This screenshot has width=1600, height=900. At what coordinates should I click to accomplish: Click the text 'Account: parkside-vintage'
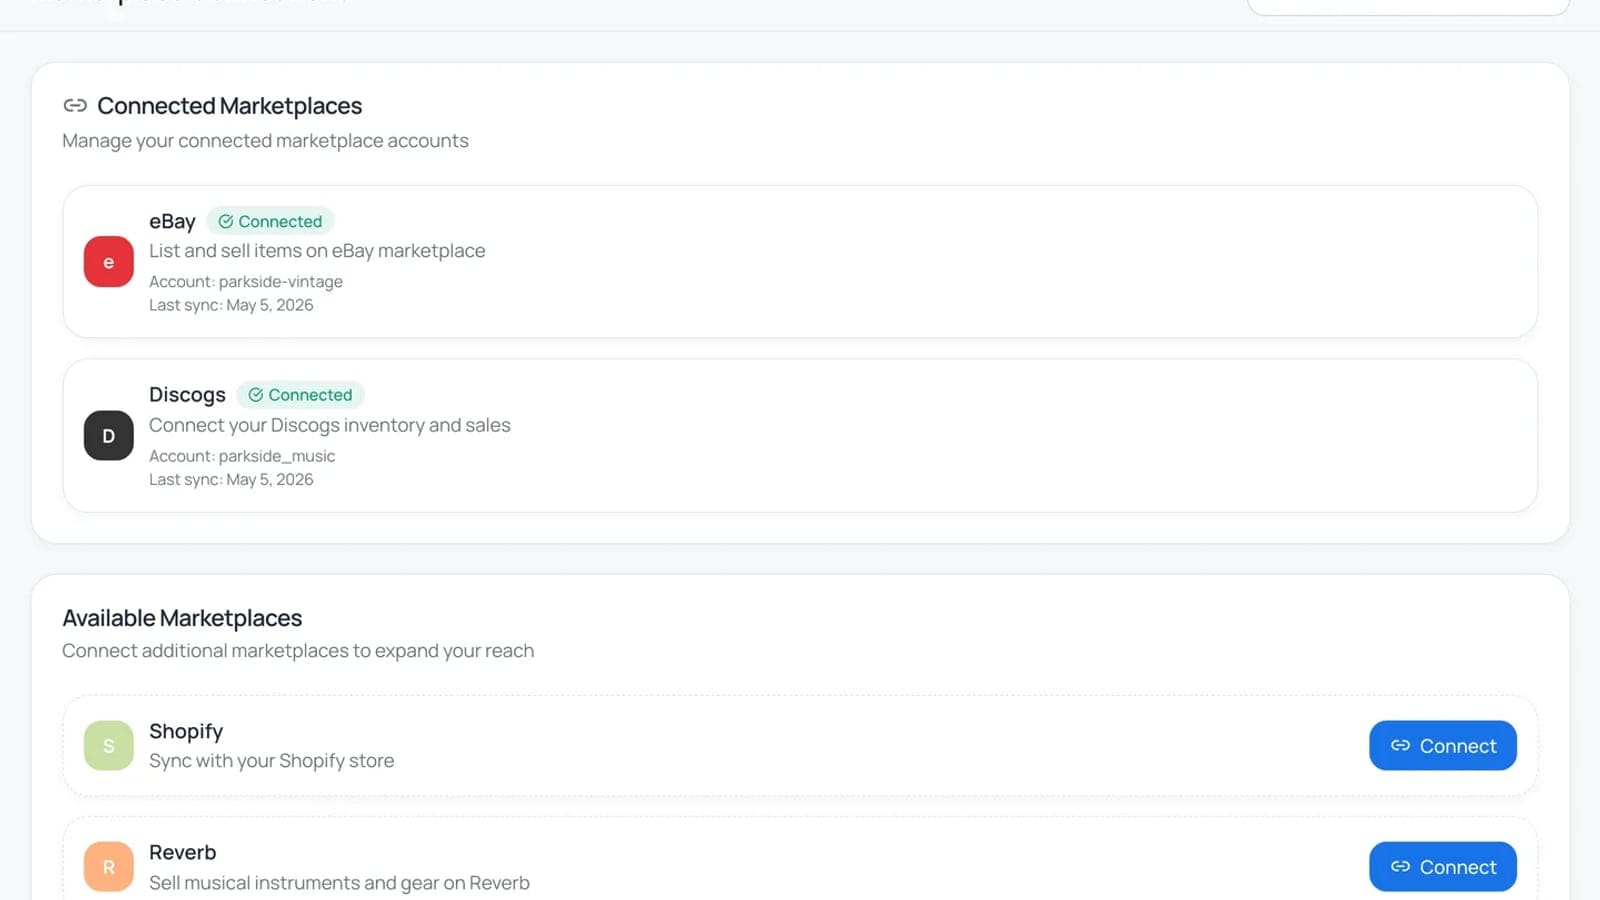point(246,282)
